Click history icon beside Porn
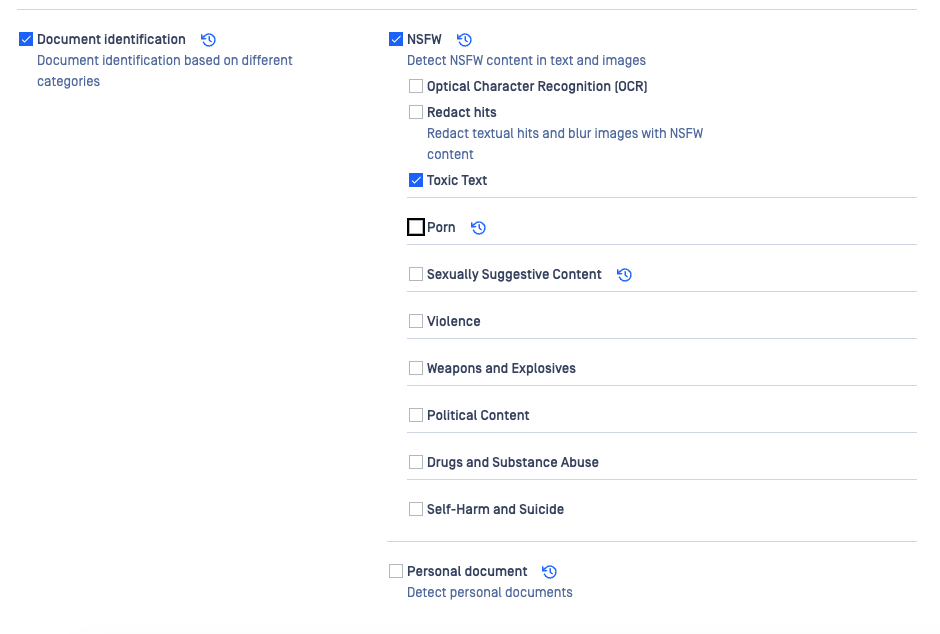The height and width of the screenshot is (634, 940). coord(478,228)
